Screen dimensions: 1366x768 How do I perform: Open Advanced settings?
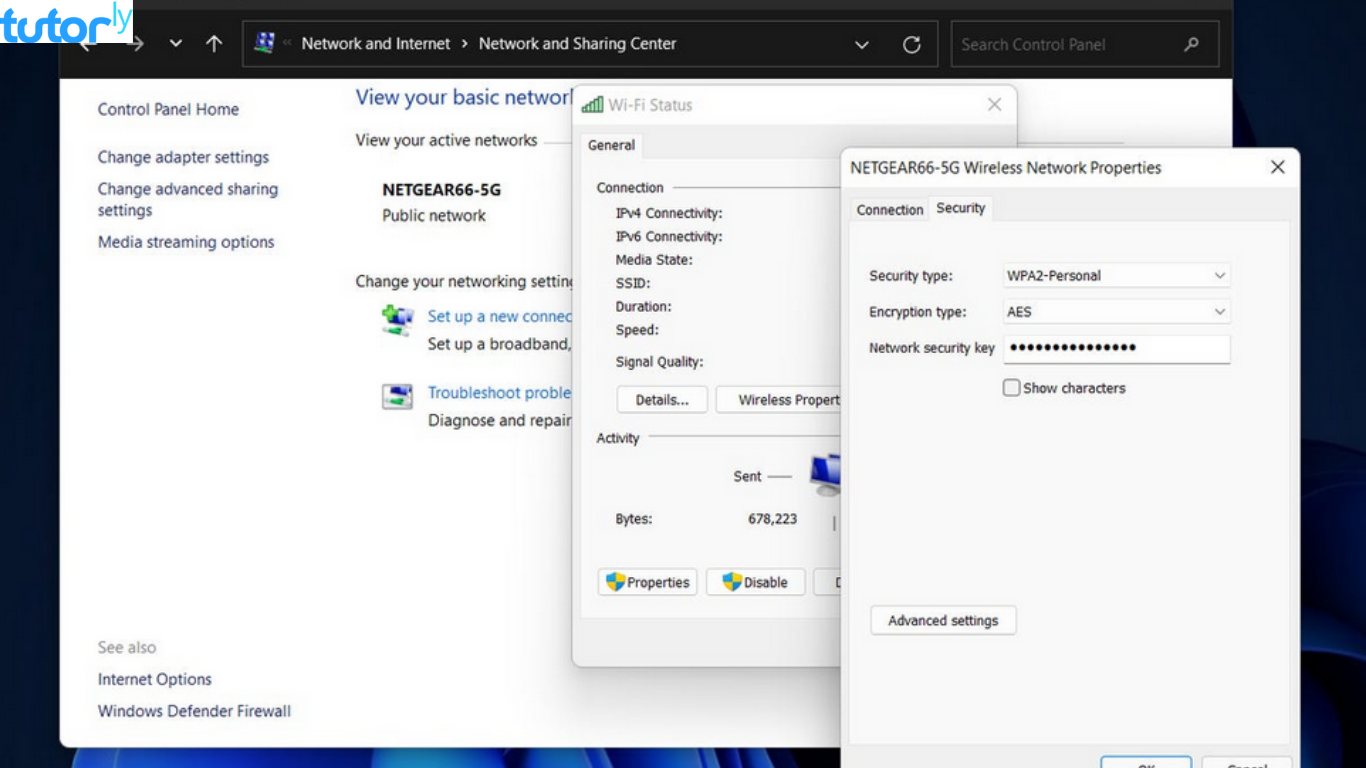(942, 620)
